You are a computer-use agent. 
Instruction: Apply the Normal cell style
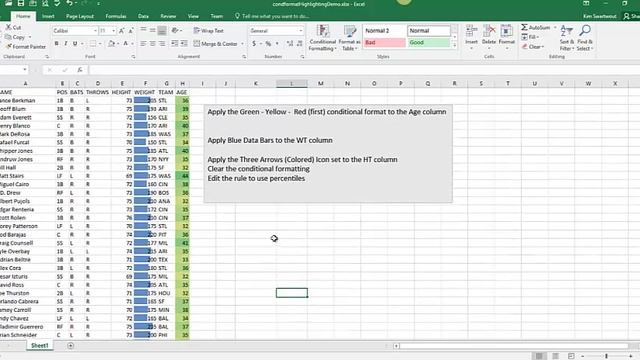point(429,31)
